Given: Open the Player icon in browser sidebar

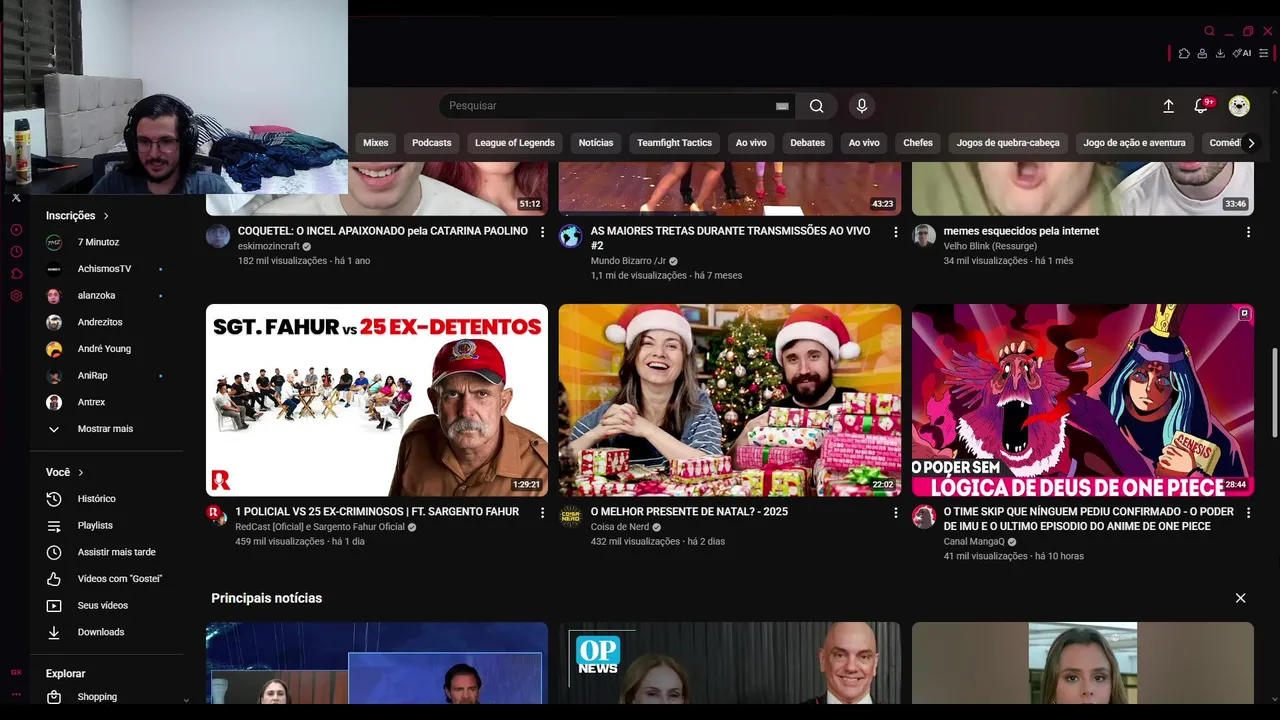Looking at the screenshot, I should pyautogui.click(x=16, y=230).
